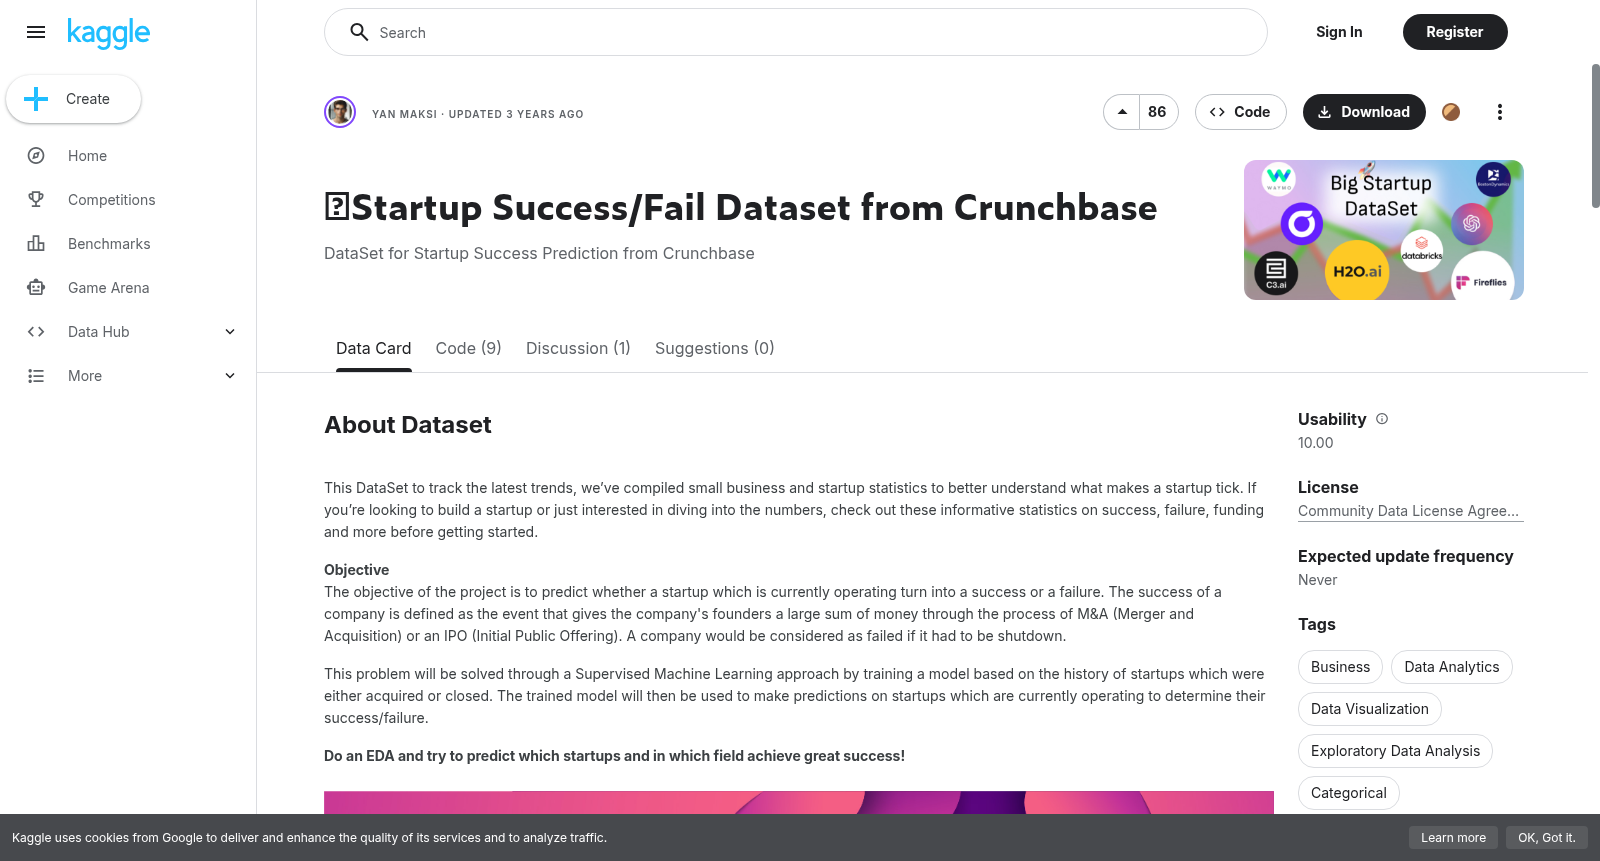Click Yan Maksi's profile avatar

coord(340,112)
